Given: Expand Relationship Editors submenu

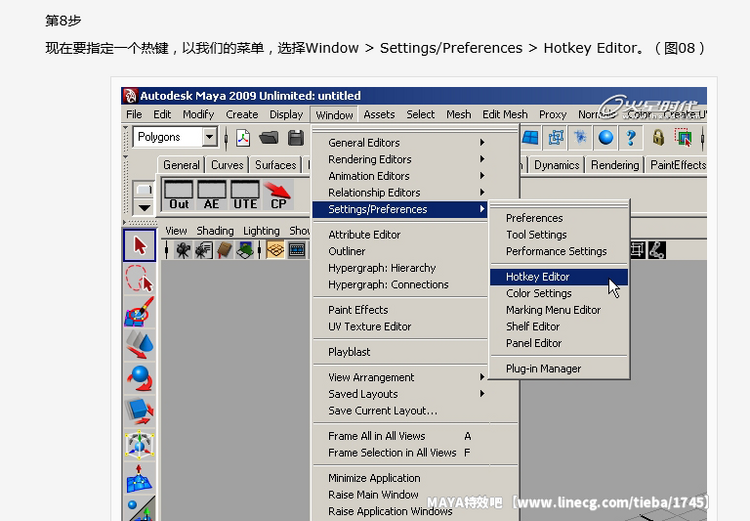Looking at the screenshot, I should click(405, 192).
